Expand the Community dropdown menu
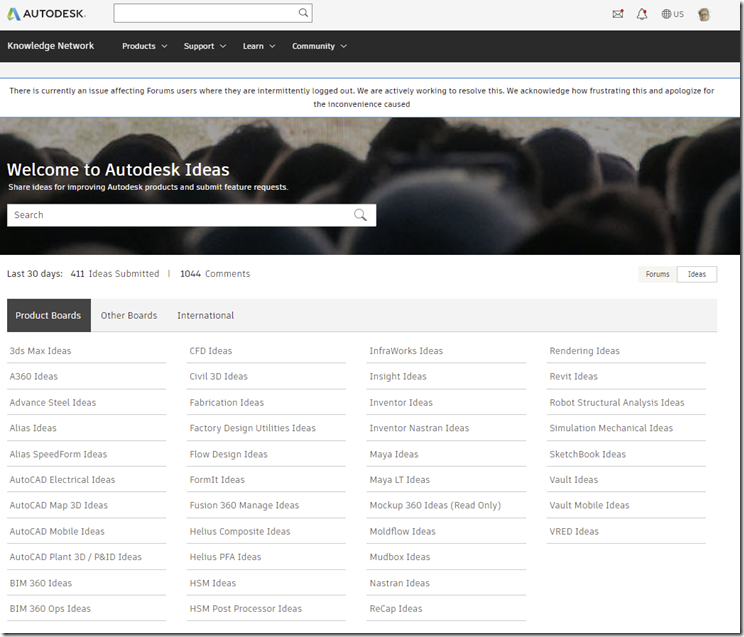This screenshot has height=637, width=744. [319, 46]
